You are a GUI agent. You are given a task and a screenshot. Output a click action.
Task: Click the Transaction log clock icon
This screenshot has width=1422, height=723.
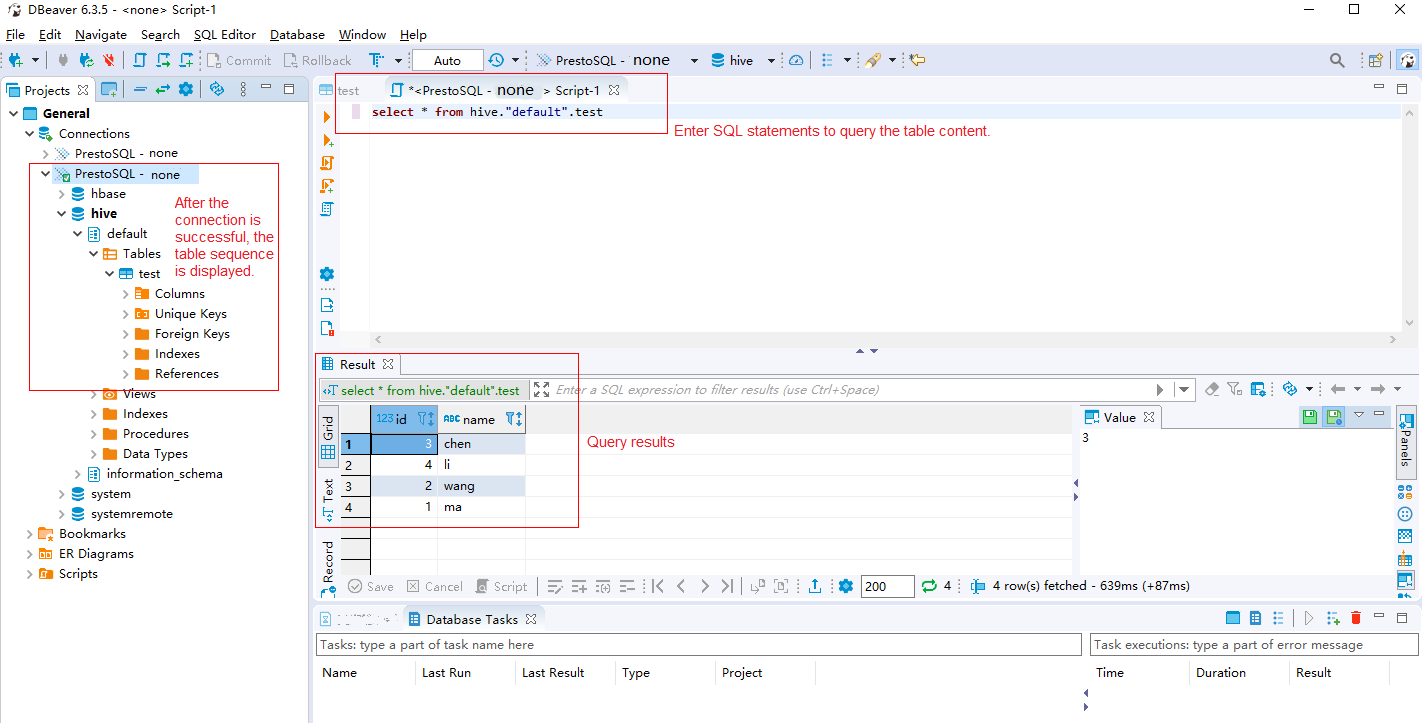click(x=497, y=60)
